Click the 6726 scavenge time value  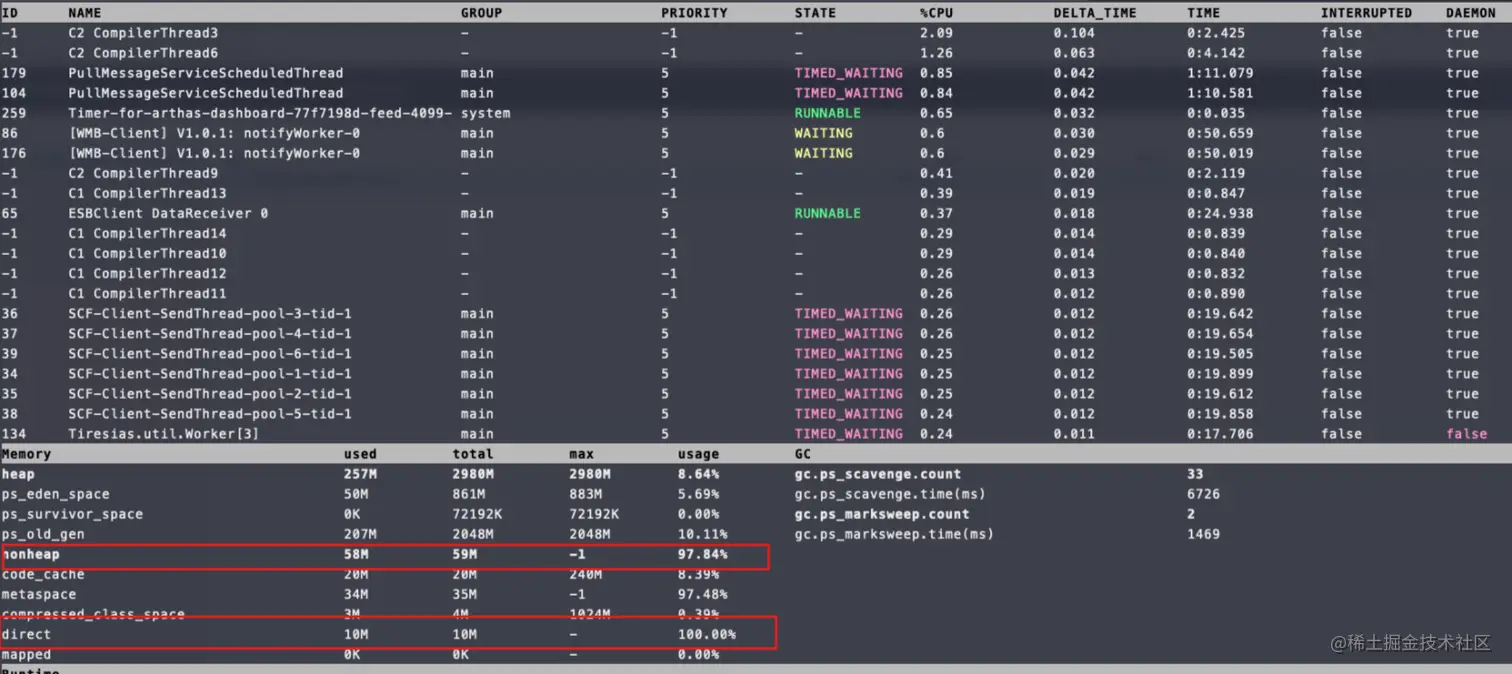click(x=1203, y=494)
